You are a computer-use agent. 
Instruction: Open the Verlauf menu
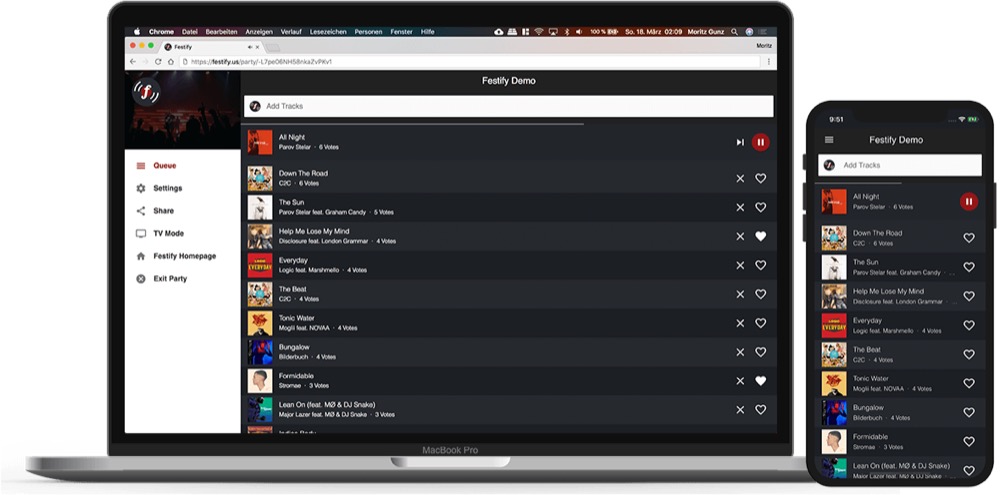(291, 32)
